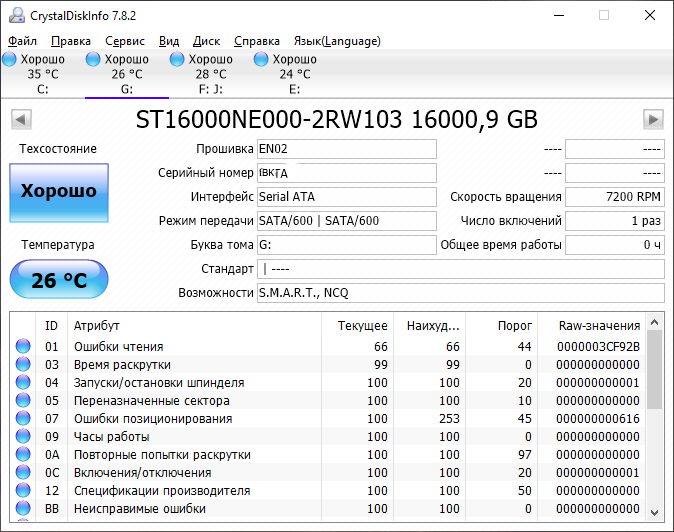Select the Неисправимые ошибки attribute name

(140, 508)
